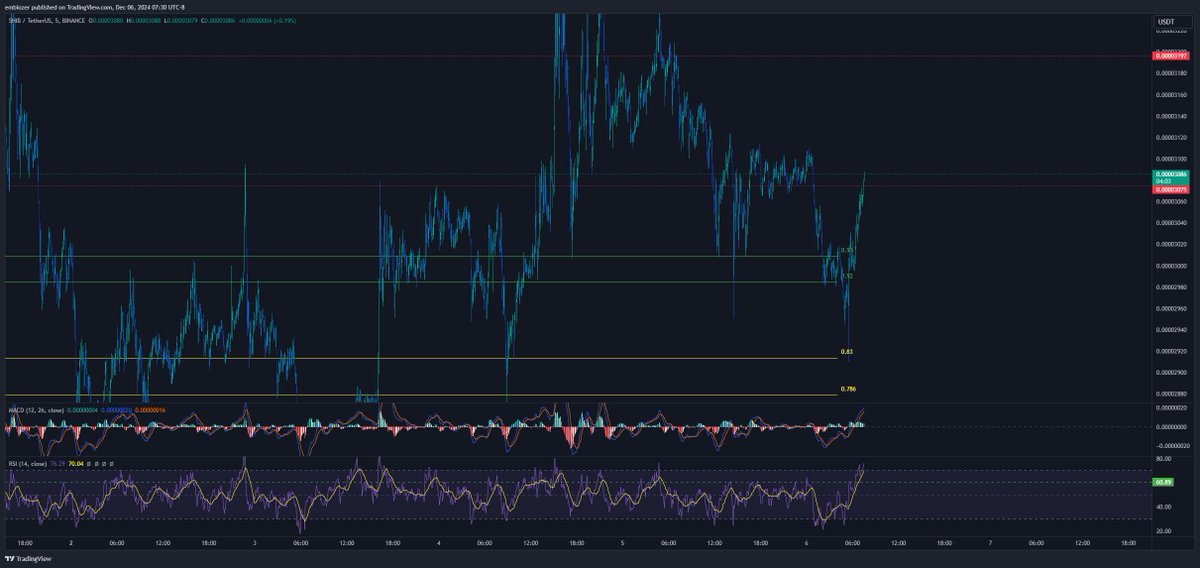Click date label 6 on time axis
Image resolution: width=1200 pixels, height=568 pixels.
806,543
